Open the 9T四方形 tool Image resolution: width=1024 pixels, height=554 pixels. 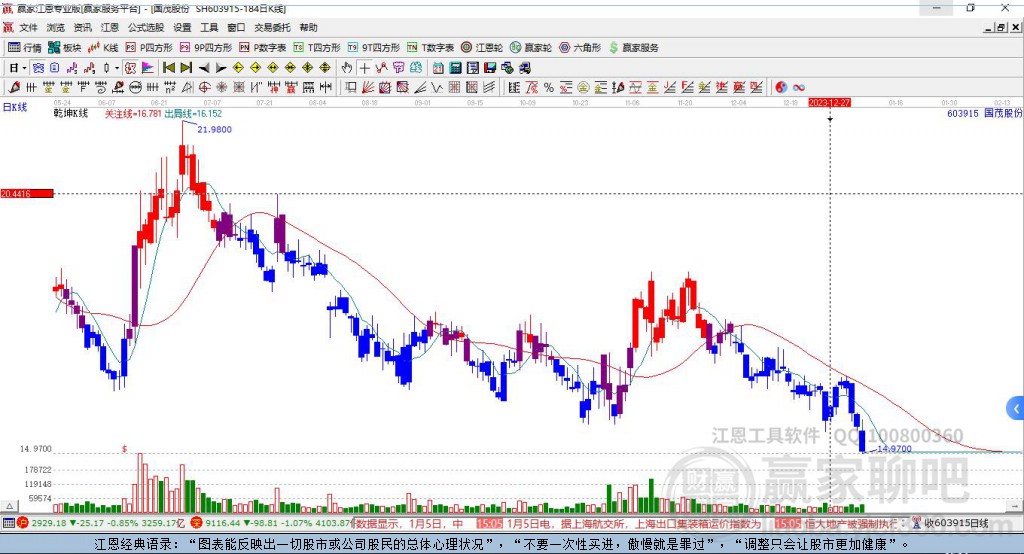click(373, 48)
